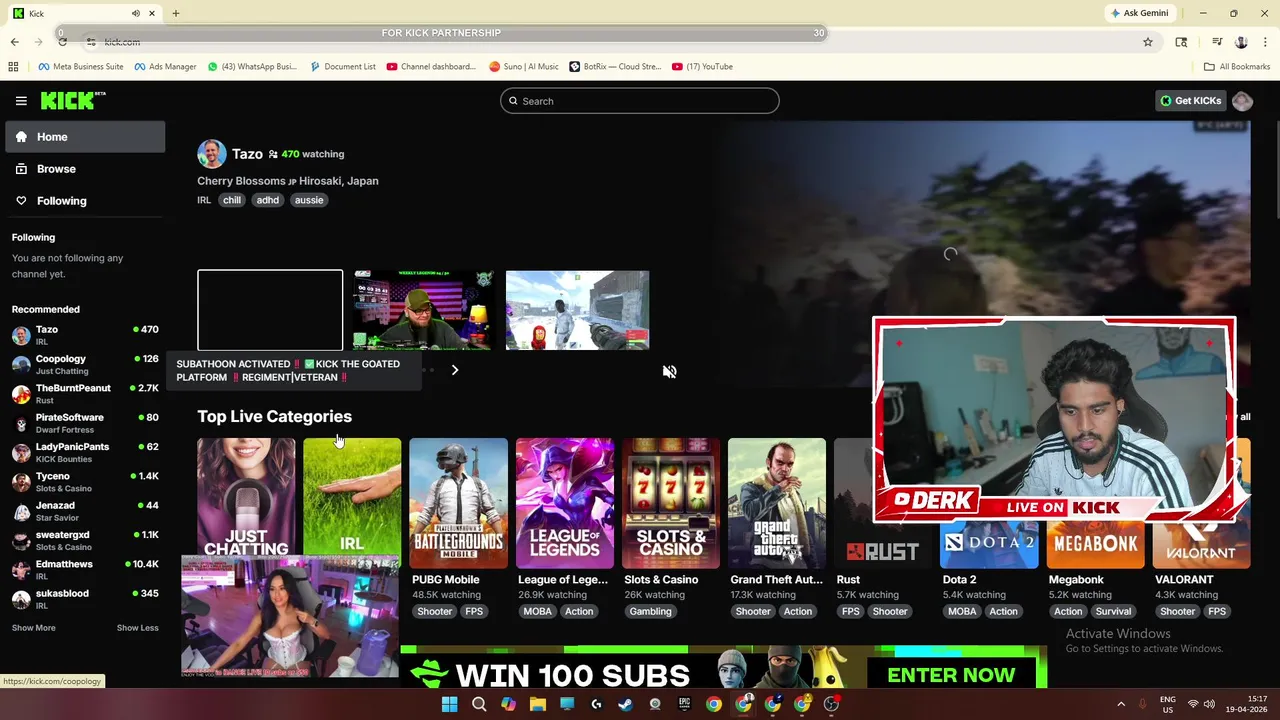Open Steam from taskbar
This screenshot has height=720, width=1280.
point(625,704)
